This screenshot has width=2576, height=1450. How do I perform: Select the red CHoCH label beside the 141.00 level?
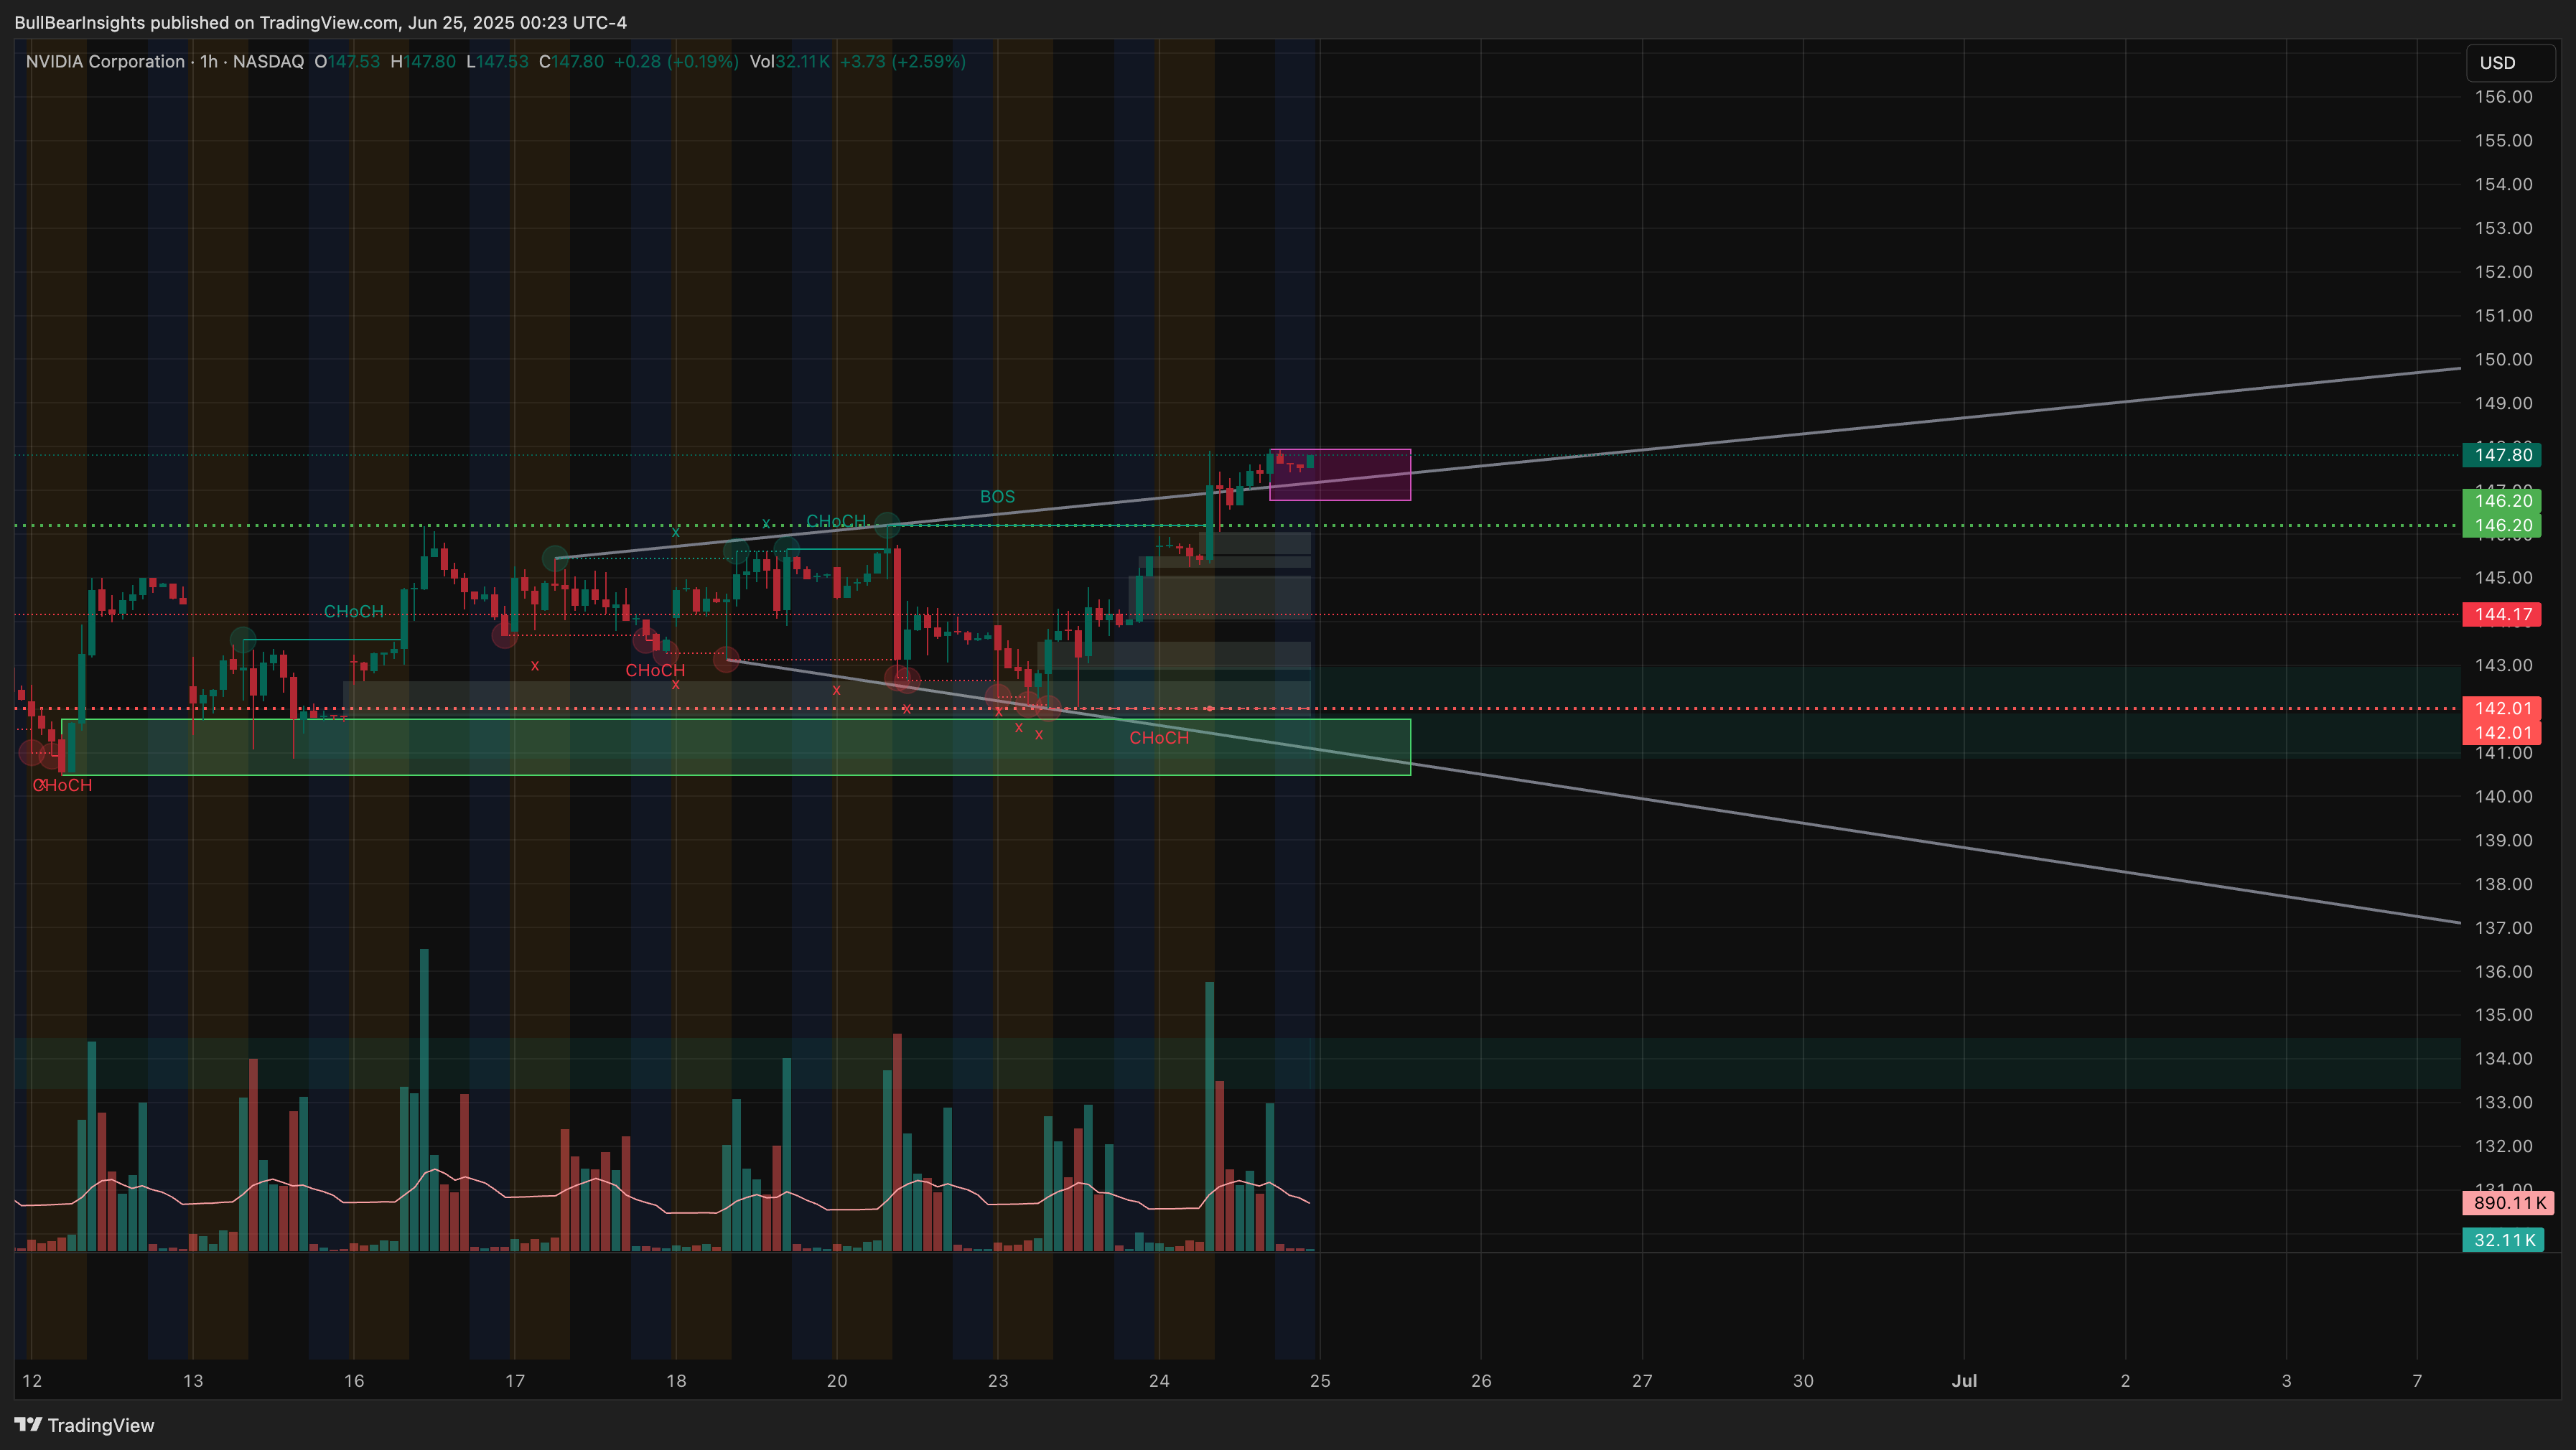tap(1159, 738)
